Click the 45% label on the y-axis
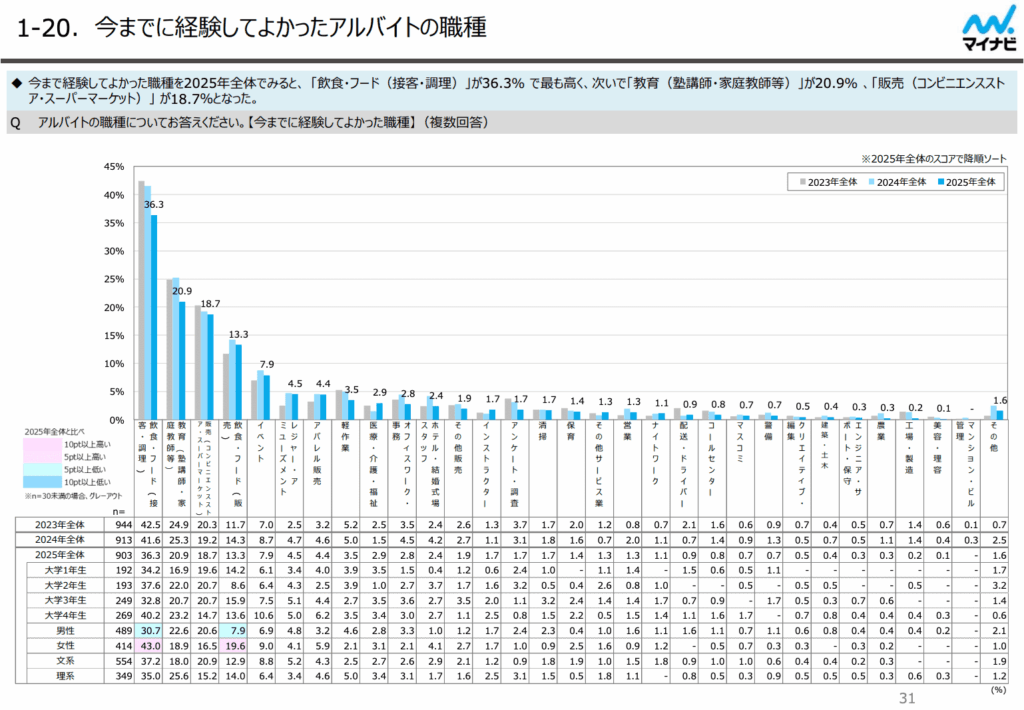The image size is (1024, 710). click(113, 167)
